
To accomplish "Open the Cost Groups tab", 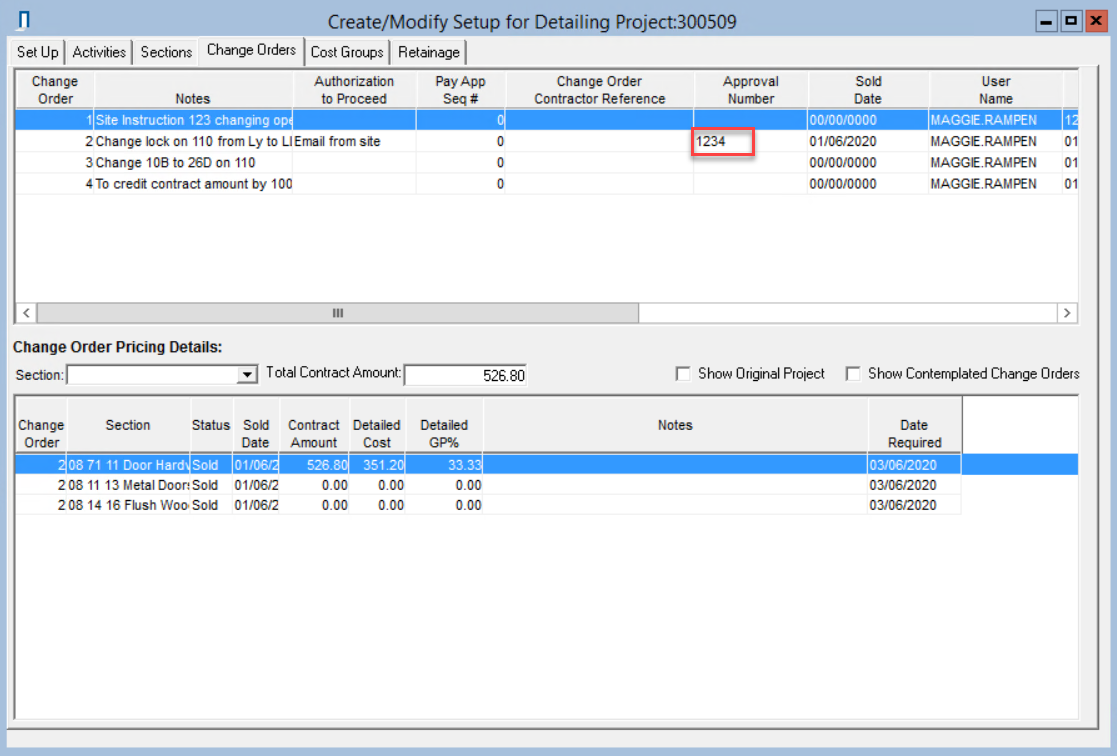I will (x=347, y=52).
